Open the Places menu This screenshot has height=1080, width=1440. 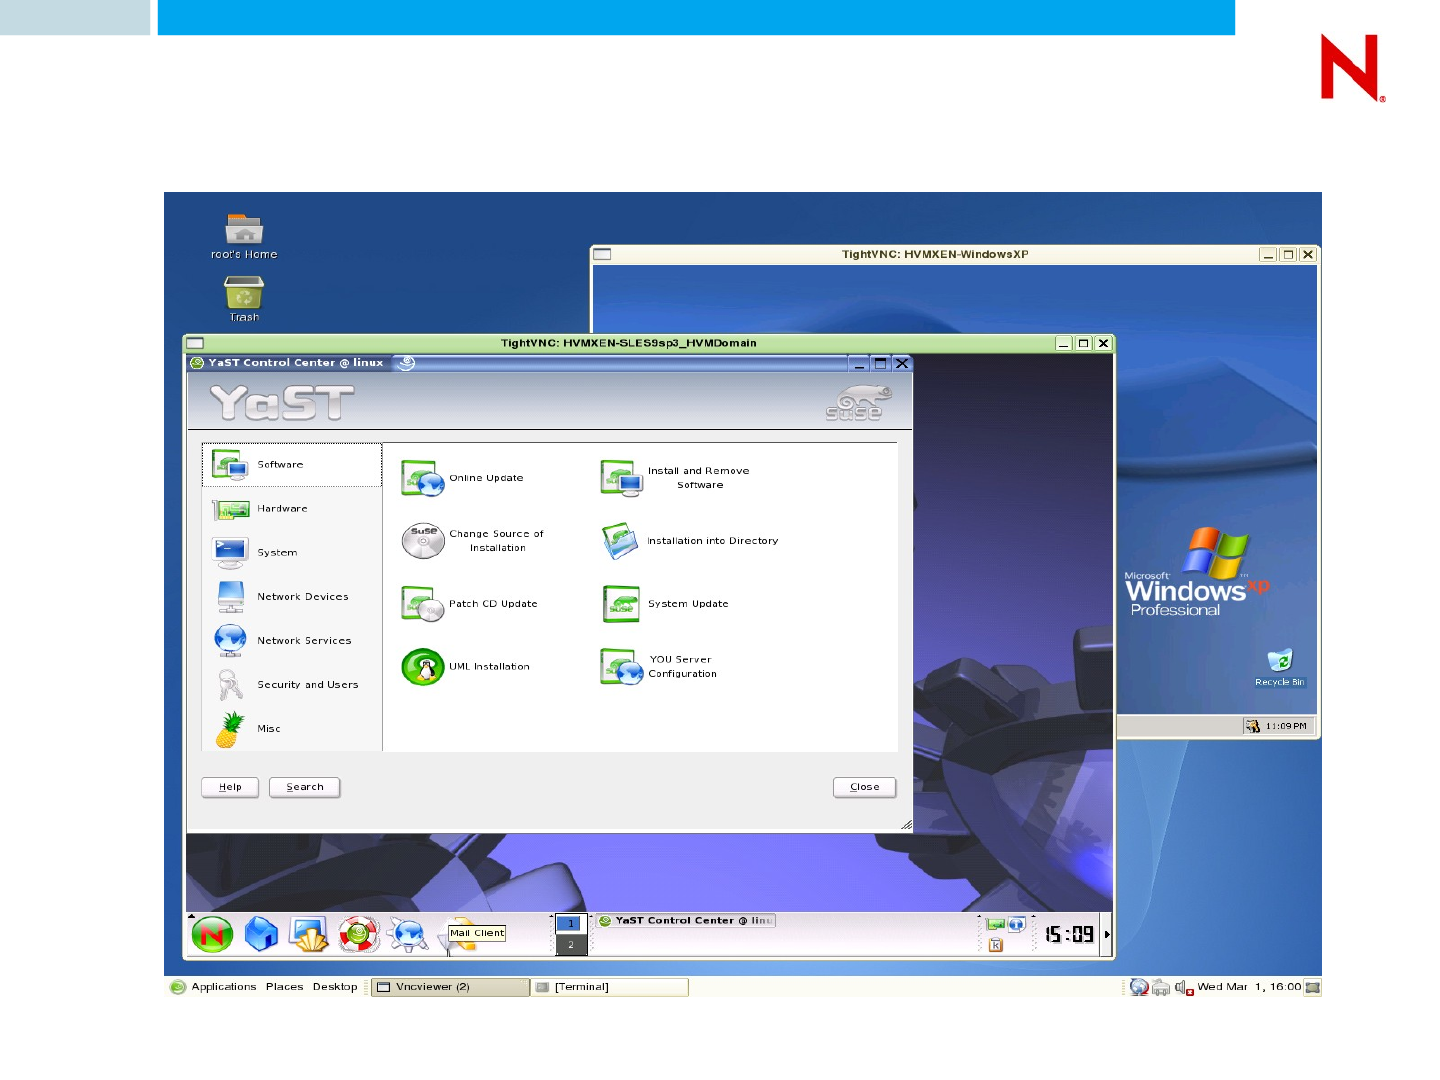285,987
